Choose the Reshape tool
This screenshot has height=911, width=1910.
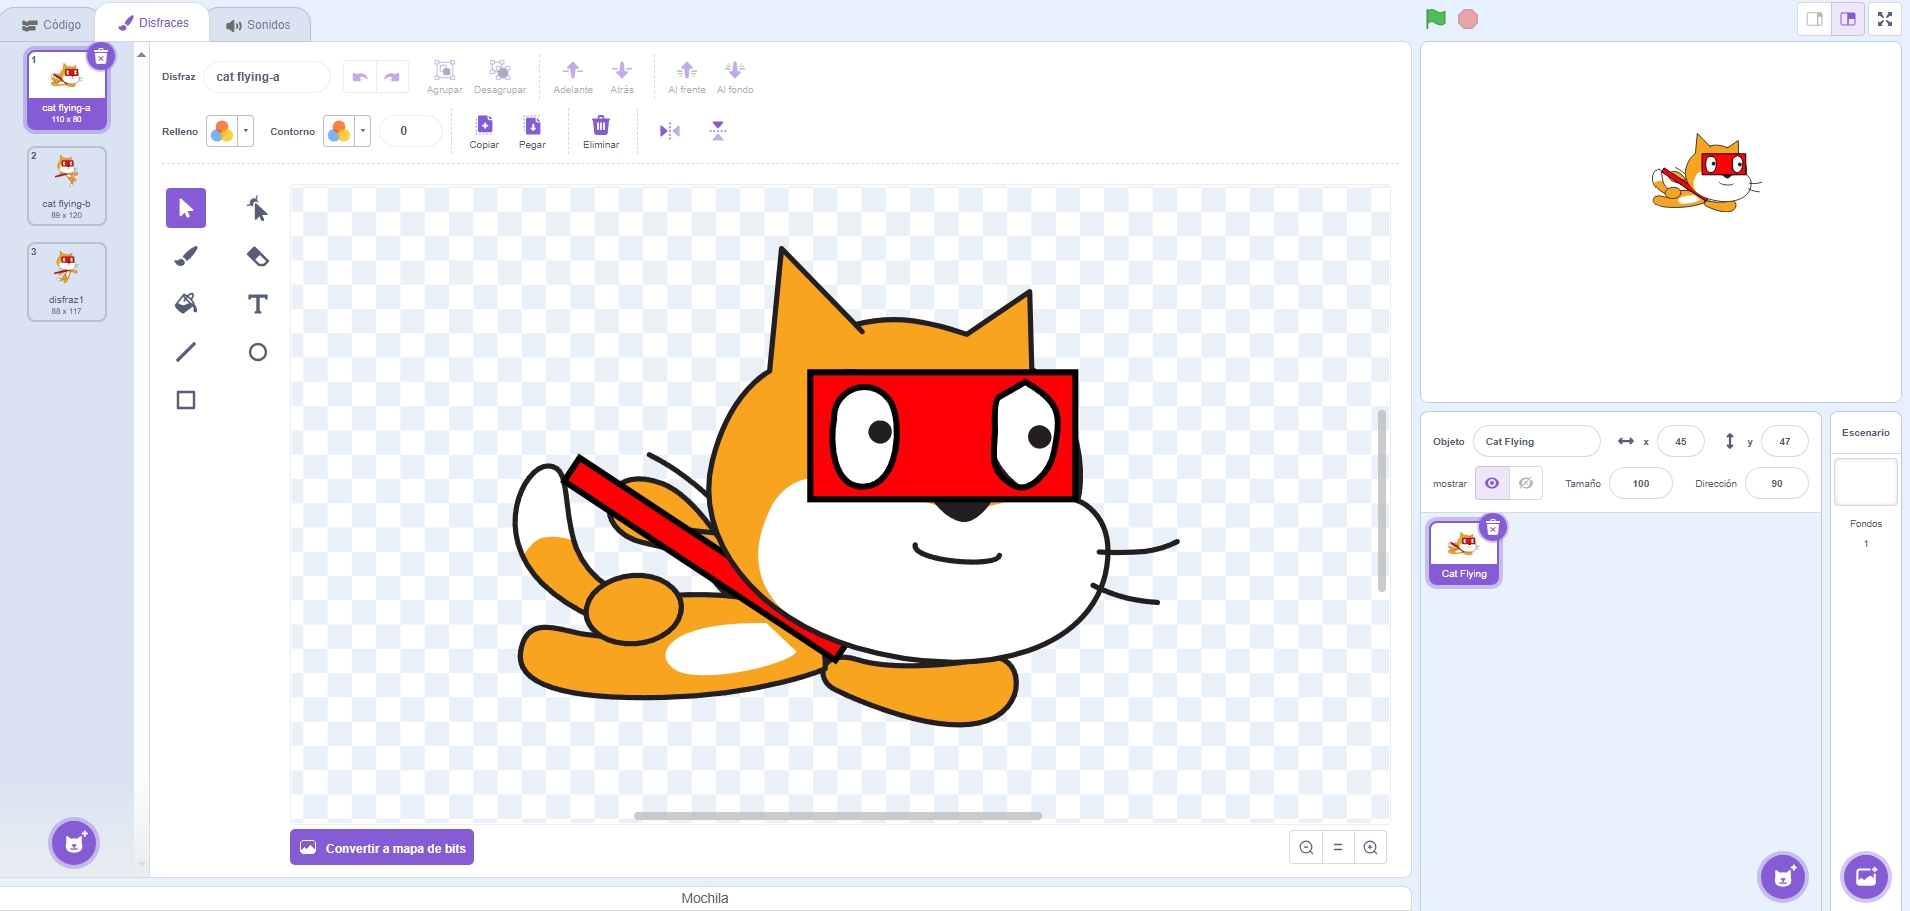258,208
